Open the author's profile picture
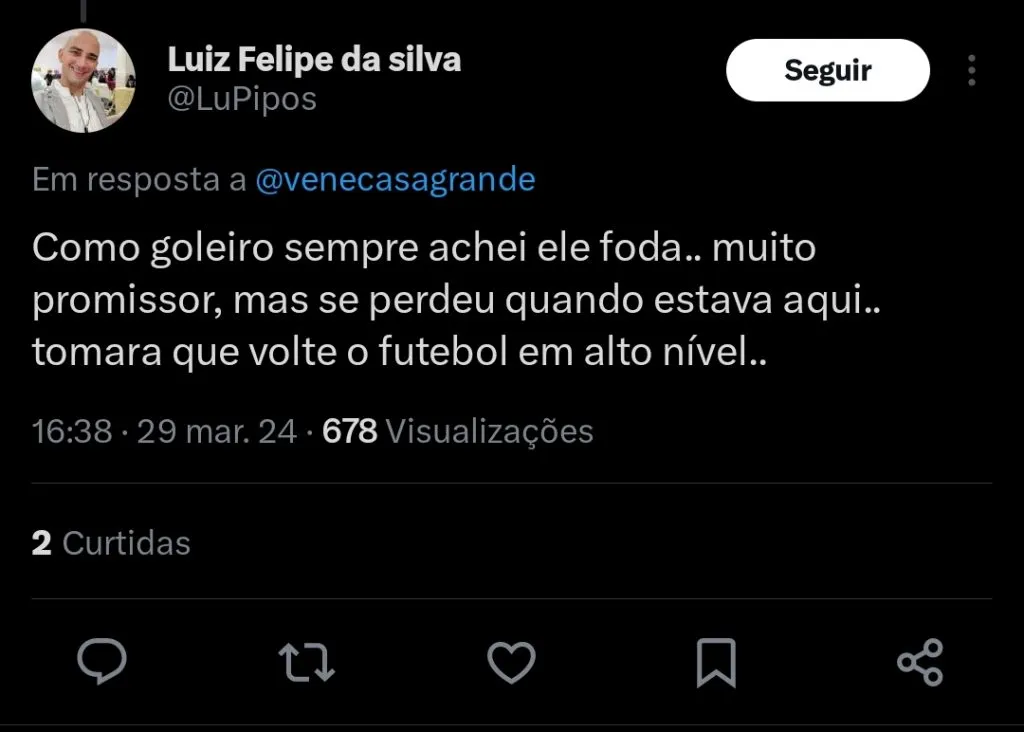The width and height of the screenshot is (1024, 732). coord(84,81)
